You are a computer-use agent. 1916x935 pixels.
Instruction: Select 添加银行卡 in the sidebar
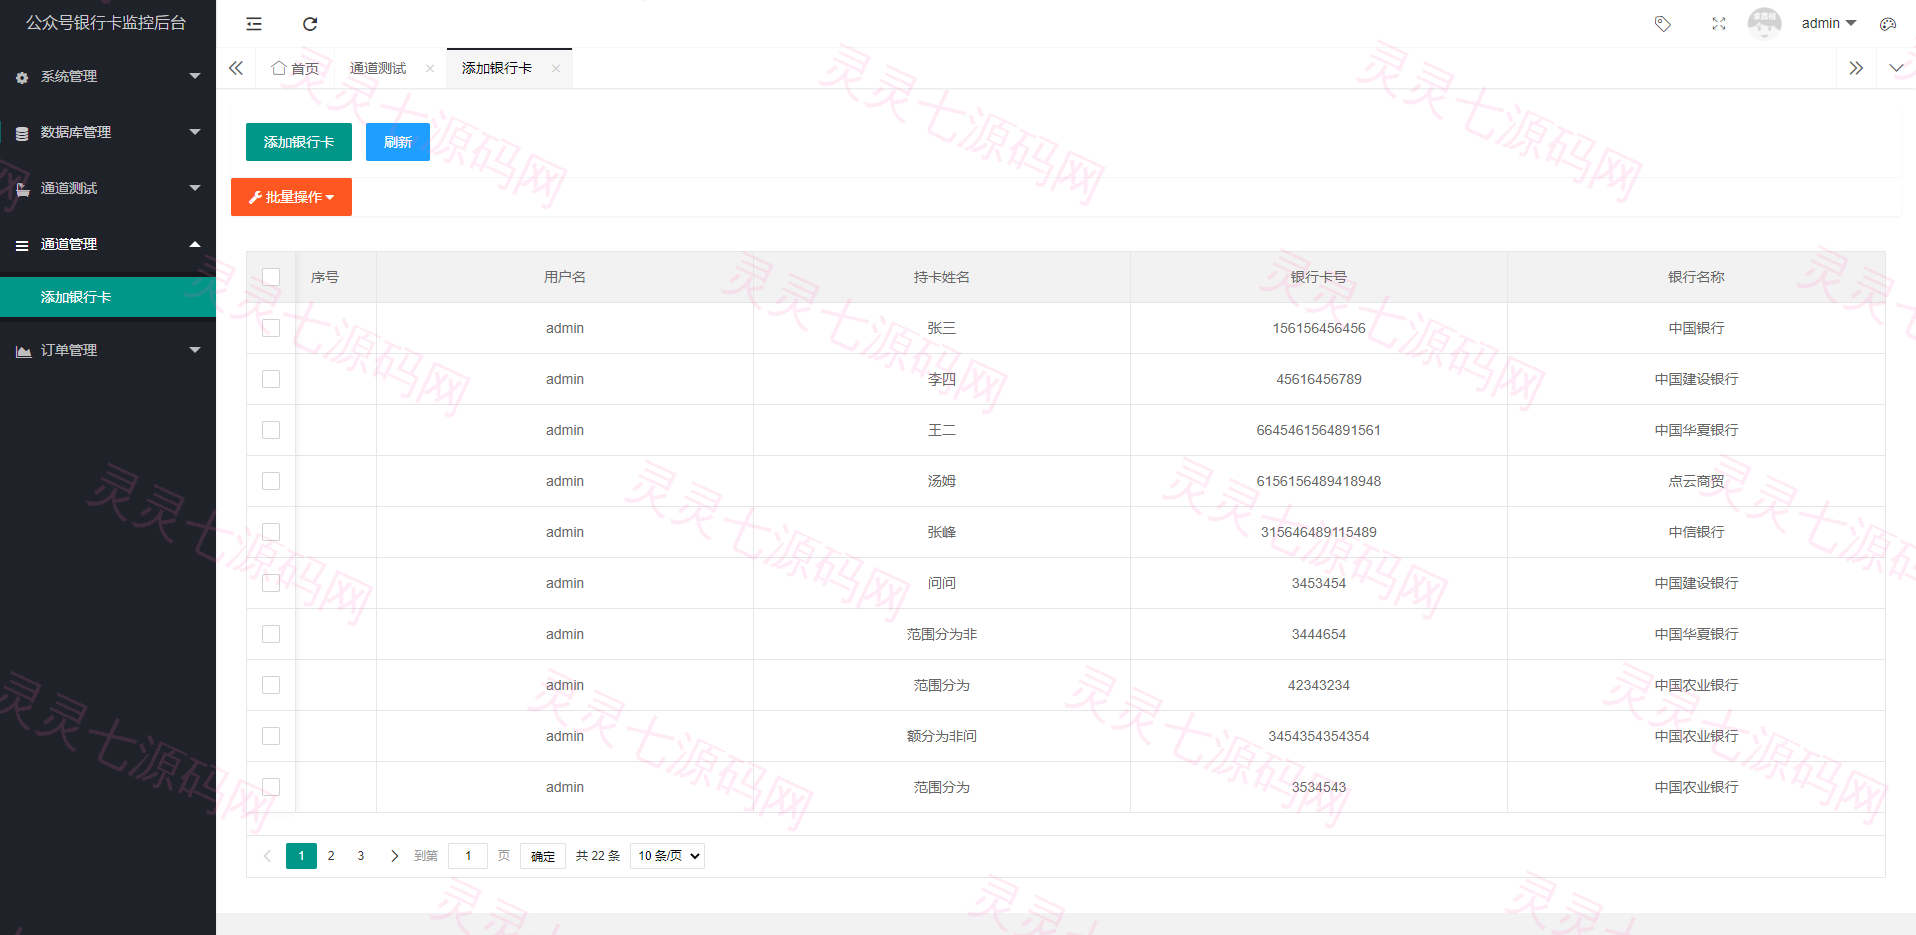pos(108,297)
